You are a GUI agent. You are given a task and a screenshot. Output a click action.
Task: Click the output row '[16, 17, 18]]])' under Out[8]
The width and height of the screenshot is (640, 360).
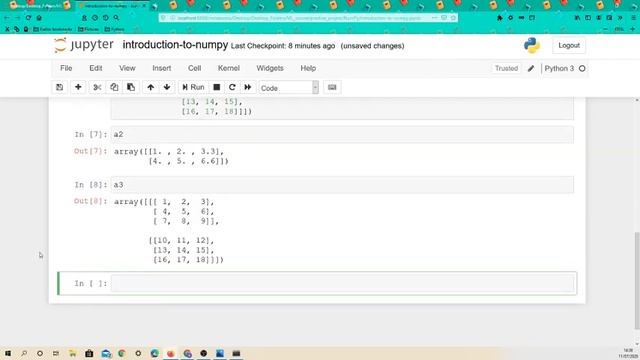click(x=188, y=260)
